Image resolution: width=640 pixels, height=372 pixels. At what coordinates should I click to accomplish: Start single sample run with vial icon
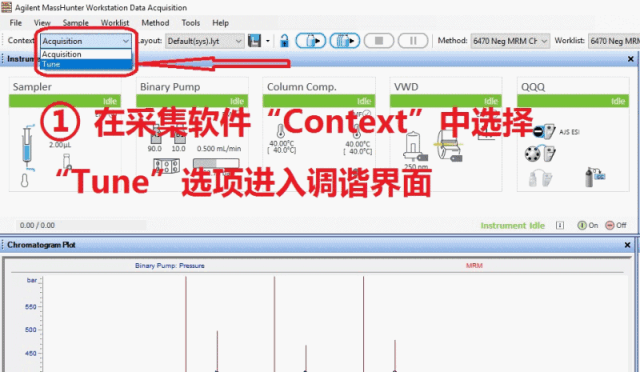click(x=311, y=41)
